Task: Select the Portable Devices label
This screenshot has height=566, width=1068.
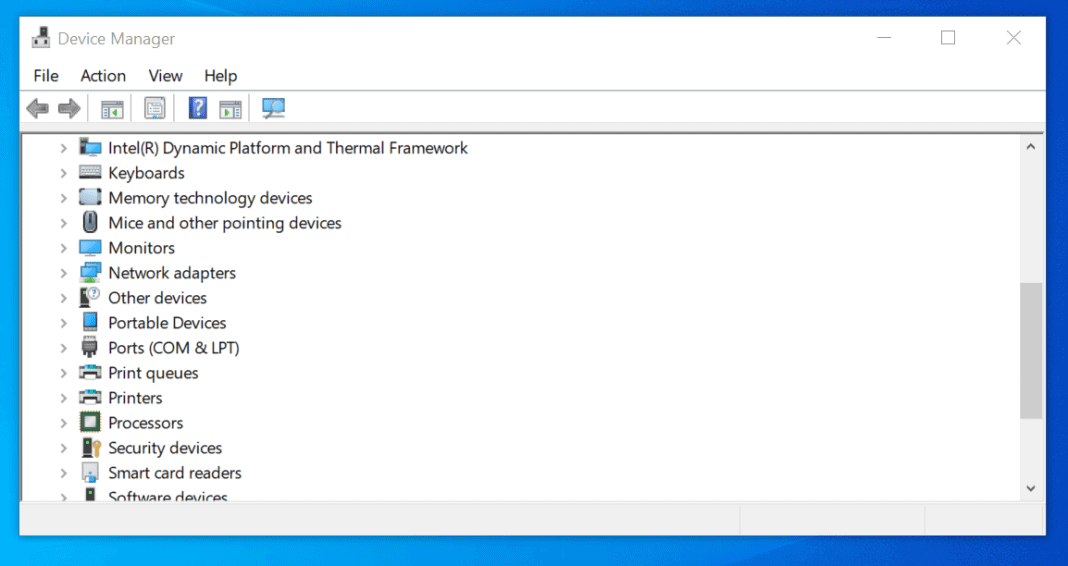Action: (x=167, y=323)
